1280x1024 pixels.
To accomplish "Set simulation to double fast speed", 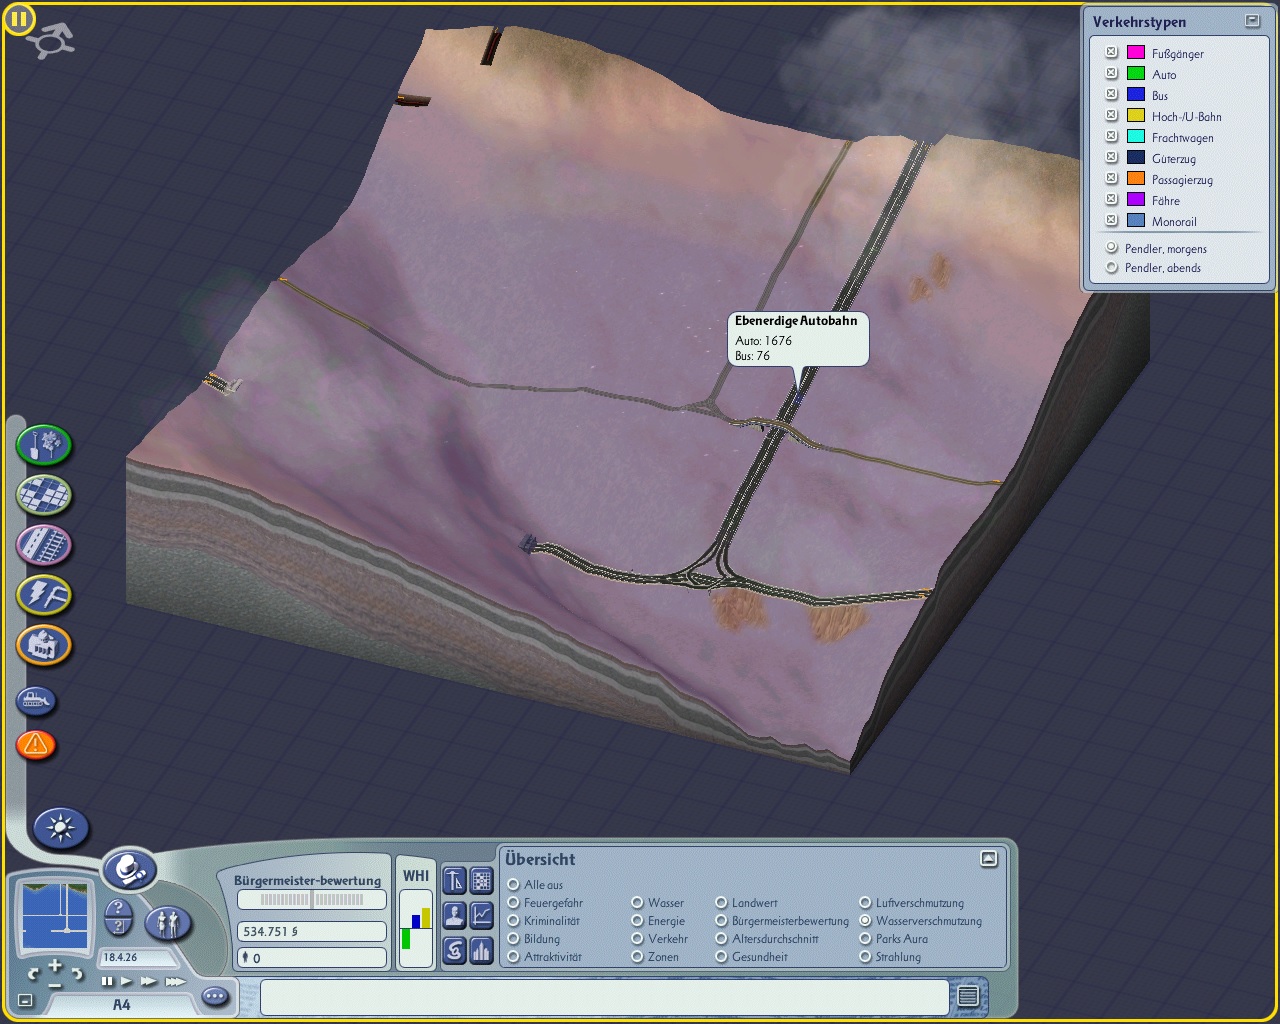I will (149, 981).
